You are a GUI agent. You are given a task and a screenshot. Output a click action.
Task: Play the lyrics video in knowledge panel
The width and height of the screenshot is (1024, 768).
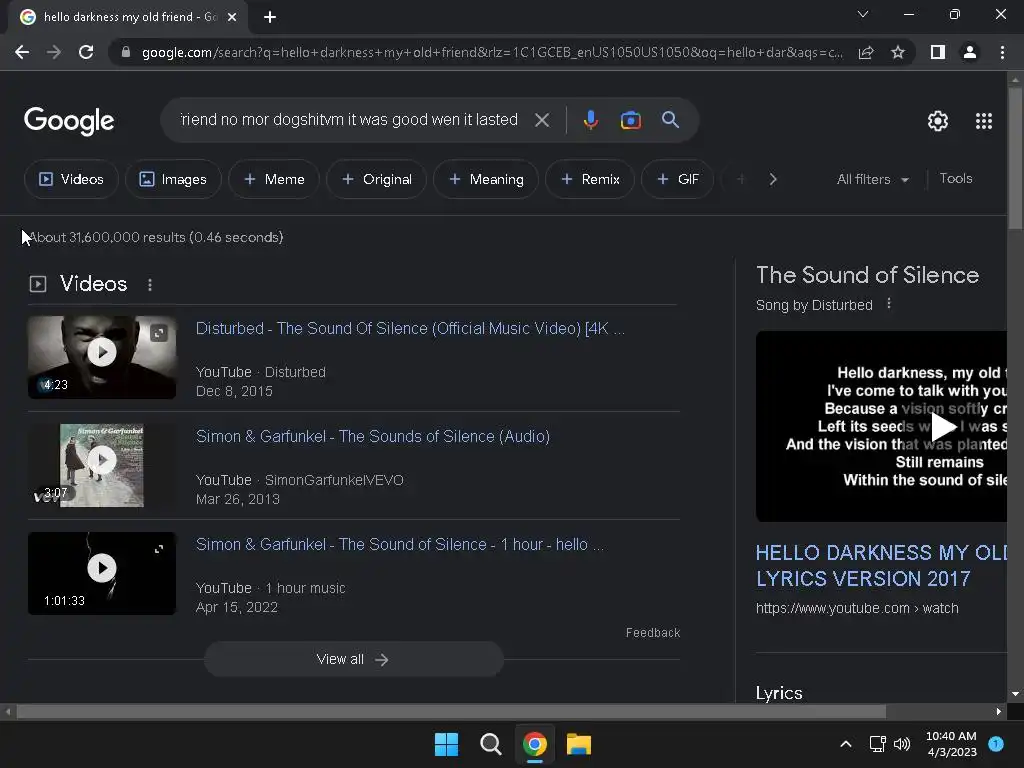[942, 426]
